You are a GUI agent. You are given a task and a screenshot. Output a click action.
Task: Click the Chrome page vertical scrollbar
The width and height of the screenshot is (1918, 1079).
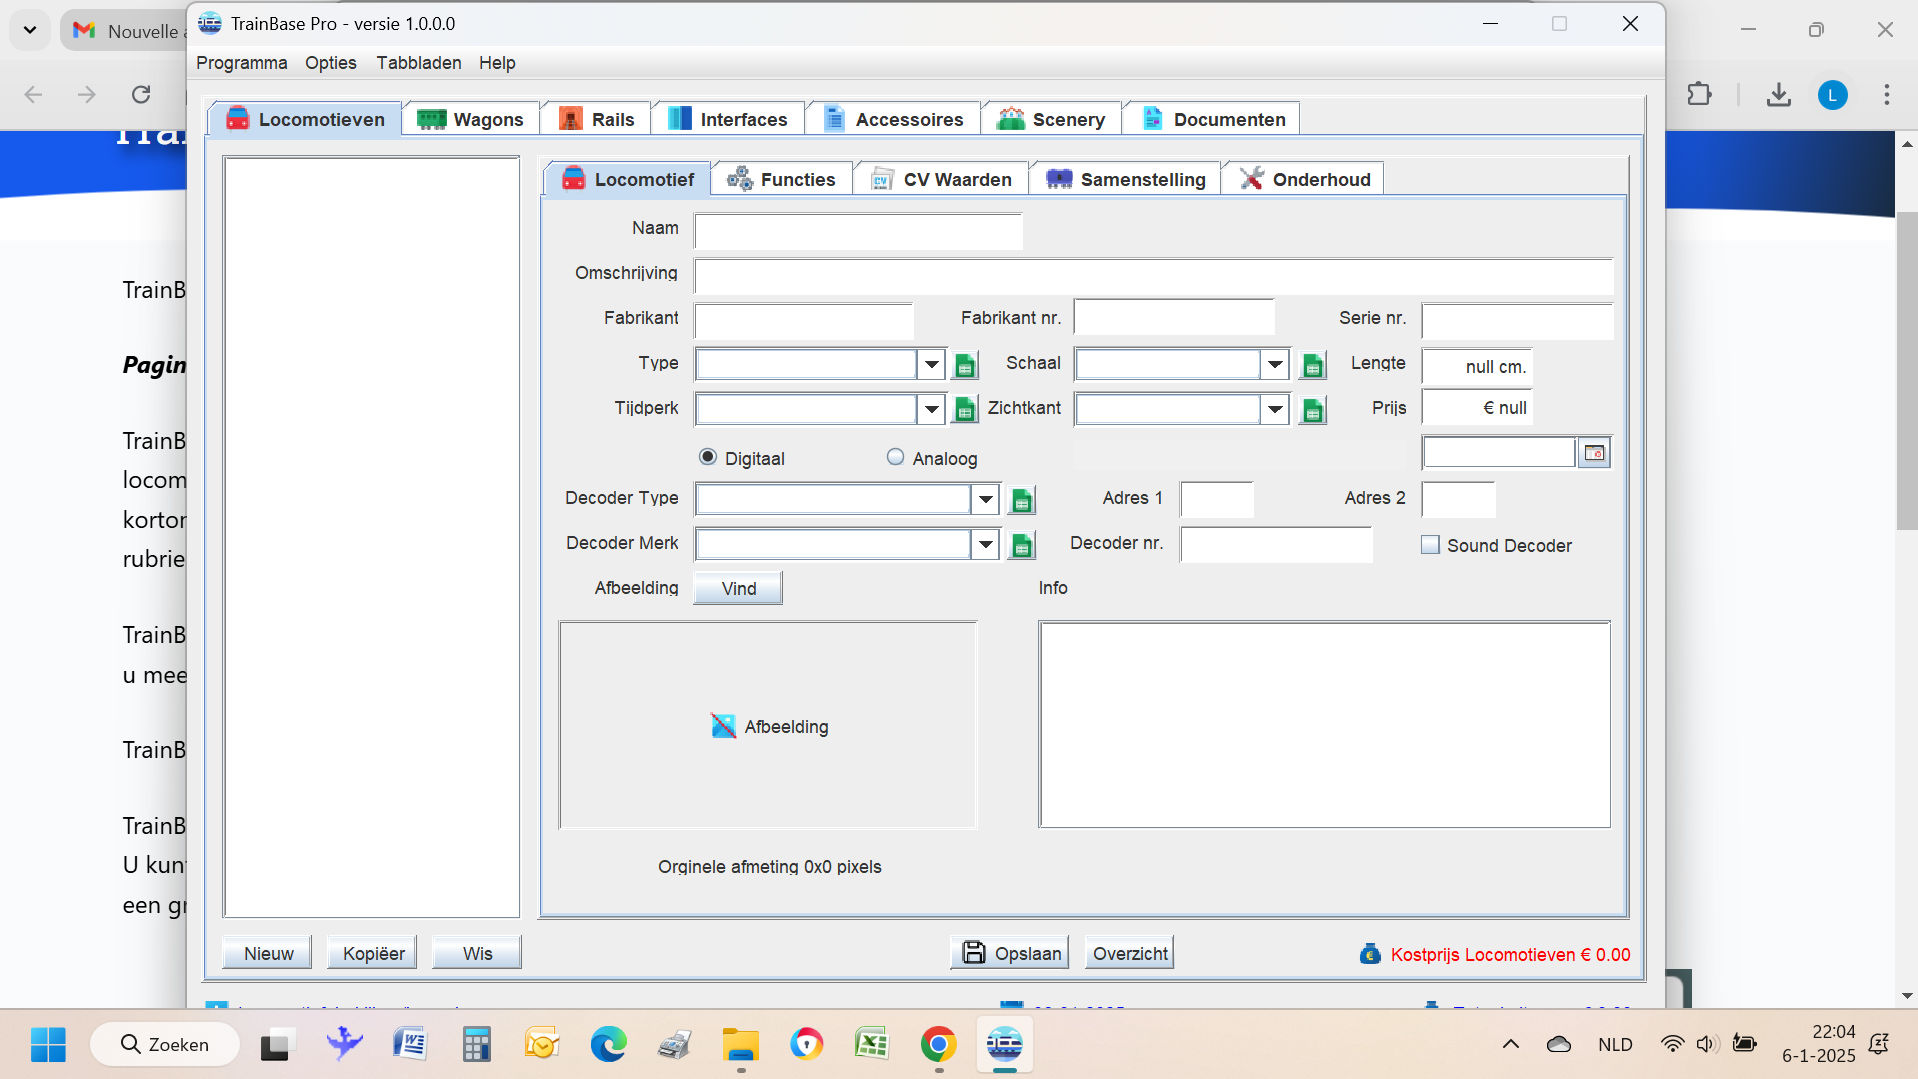pyautogui.click(x=1906, y=370)
